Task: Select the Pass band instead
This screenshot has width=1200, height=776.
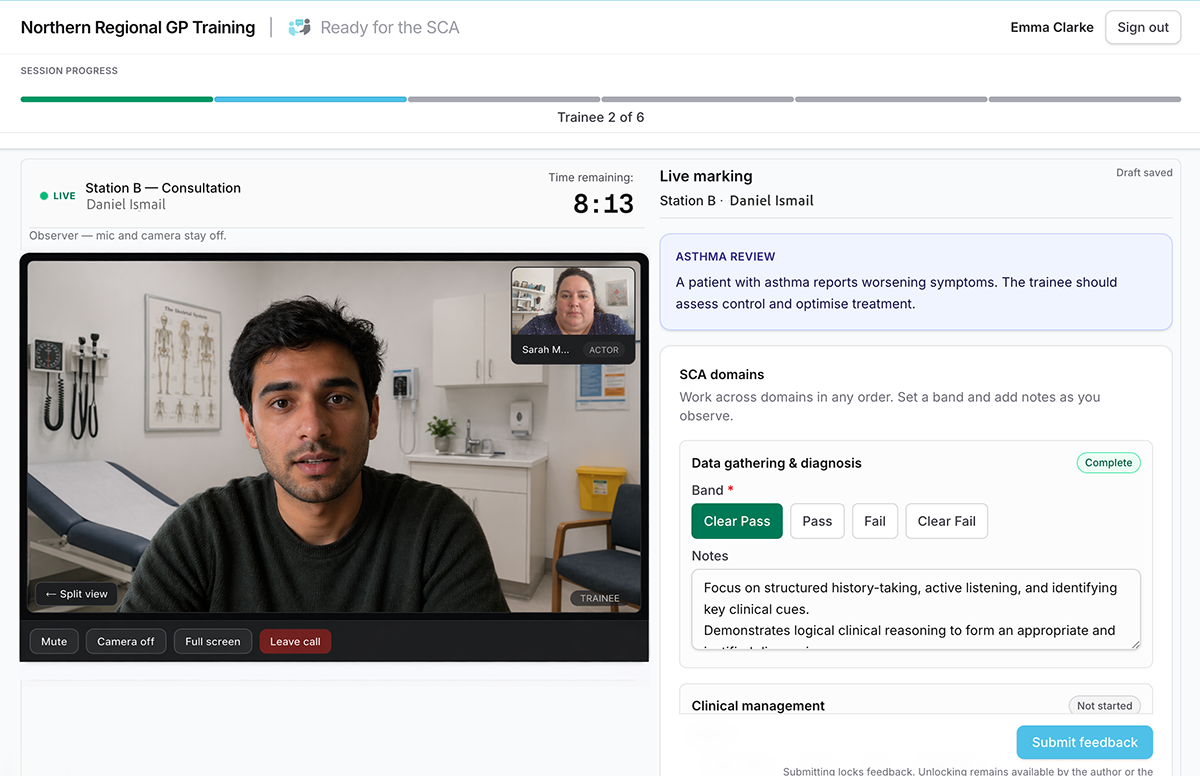Action: point(817,521)
